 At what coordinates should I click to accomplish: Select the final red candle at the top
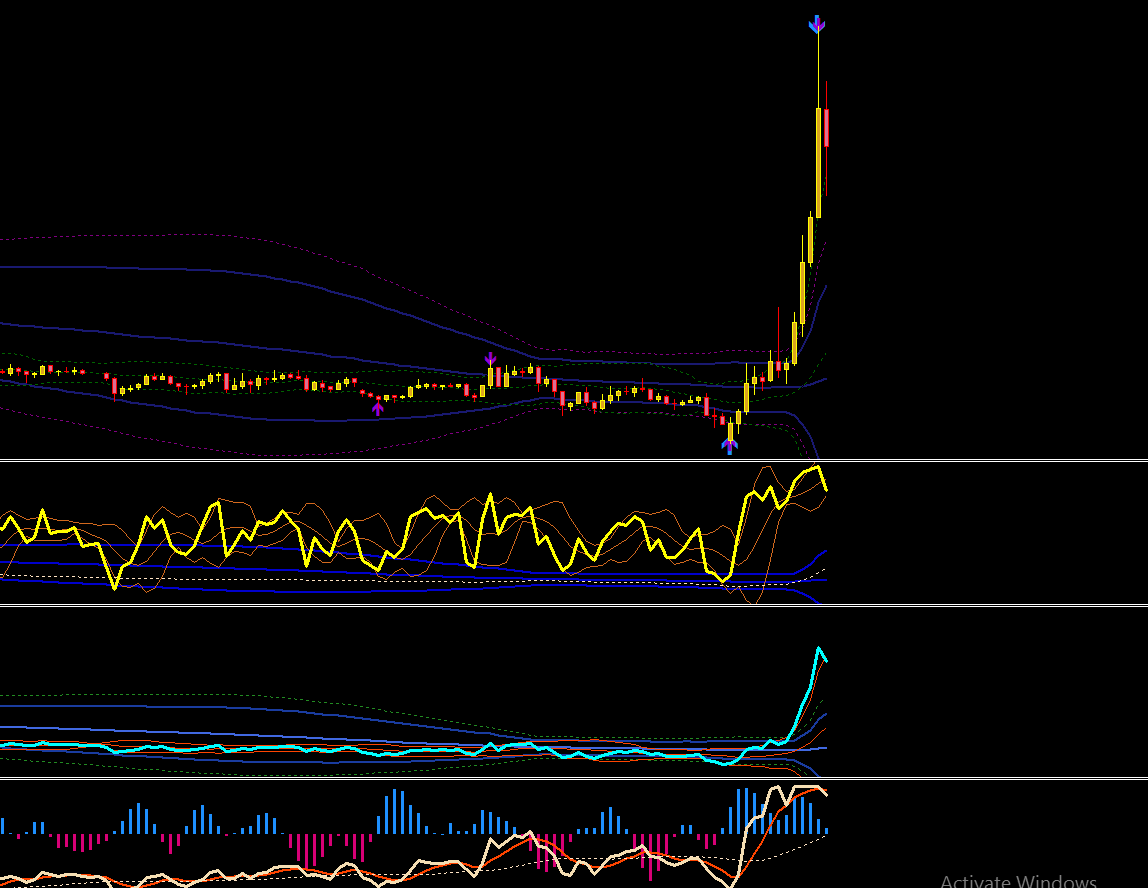[827, 128]
